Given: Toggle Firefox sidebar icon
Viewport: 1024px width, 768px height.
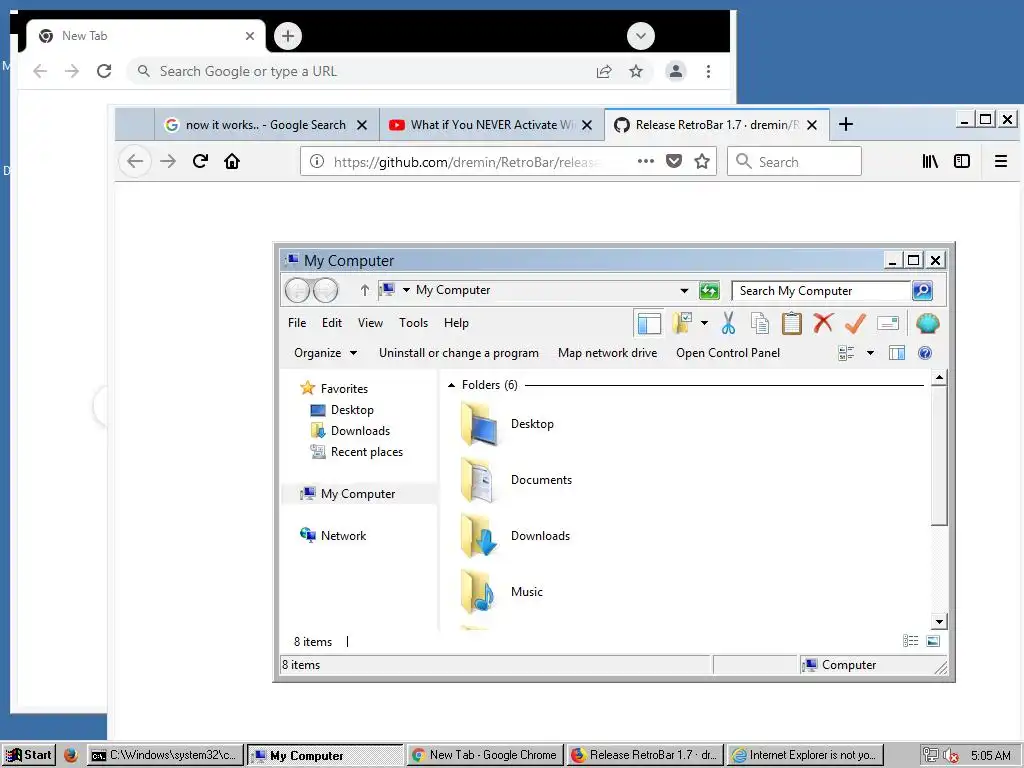Looking at the screenshot, I should [962, 161].
